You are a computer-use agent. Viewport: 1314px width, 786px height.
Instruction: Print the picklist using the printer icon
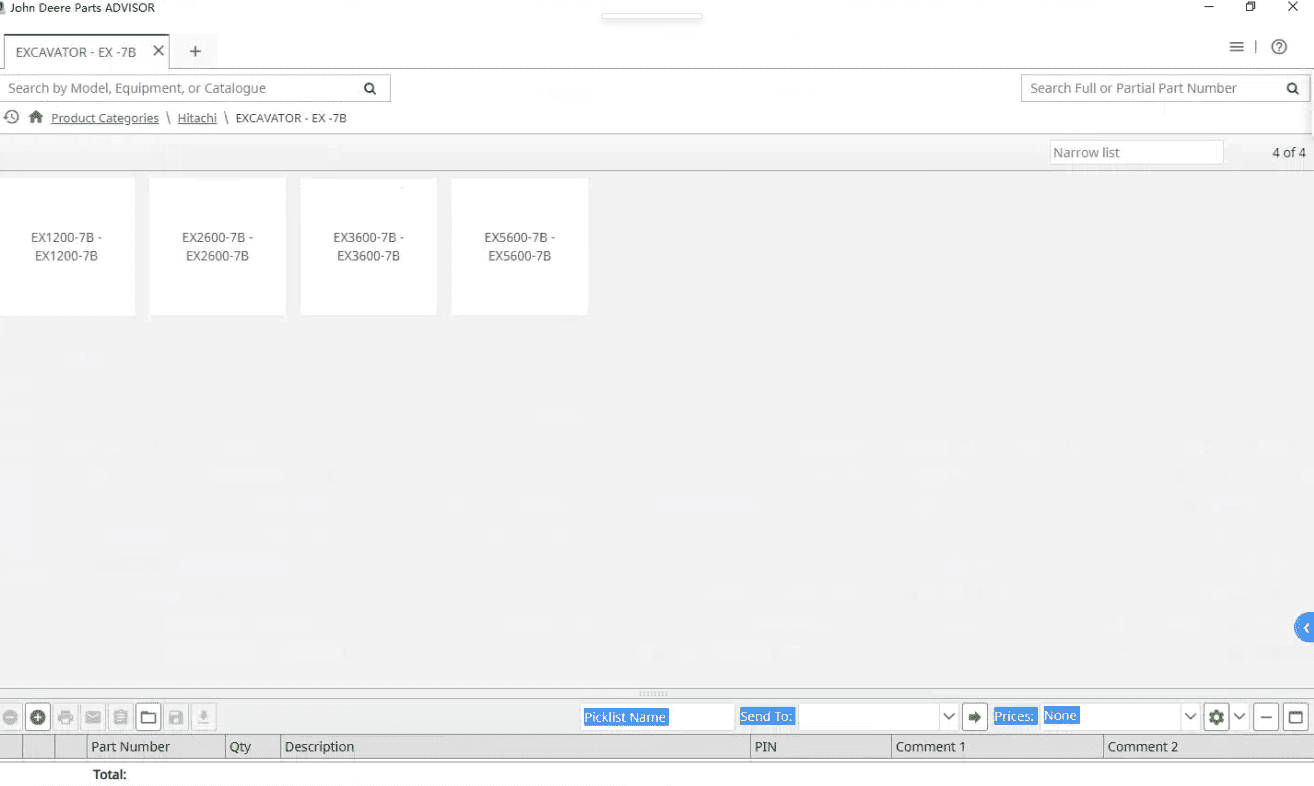(66, 717)
